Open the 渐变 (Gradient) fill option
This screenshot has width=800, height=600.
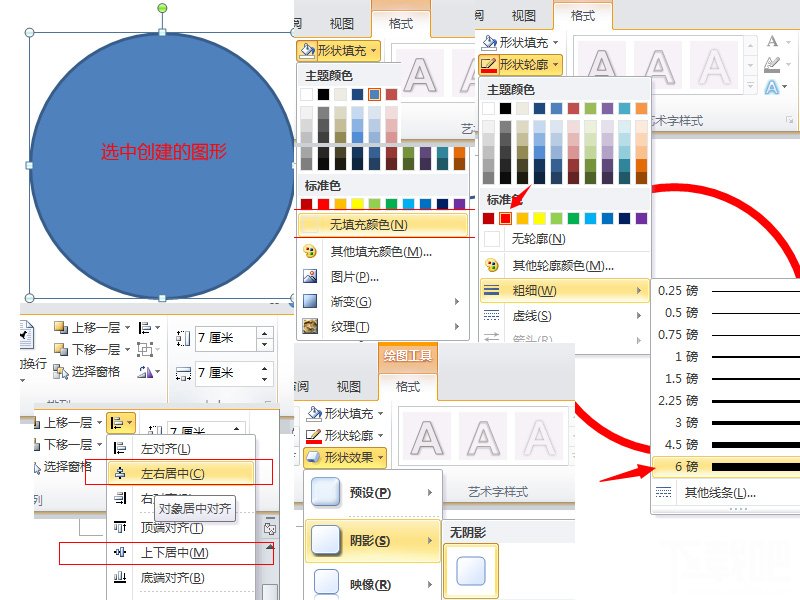[x=307, y=300]
